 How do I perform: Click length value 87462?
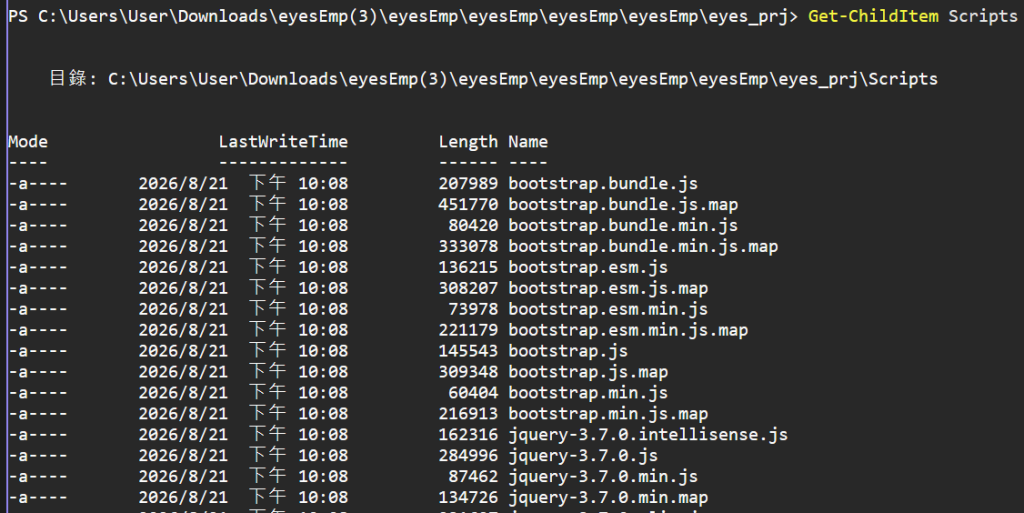pyautogui.click(x=473, y=476)
